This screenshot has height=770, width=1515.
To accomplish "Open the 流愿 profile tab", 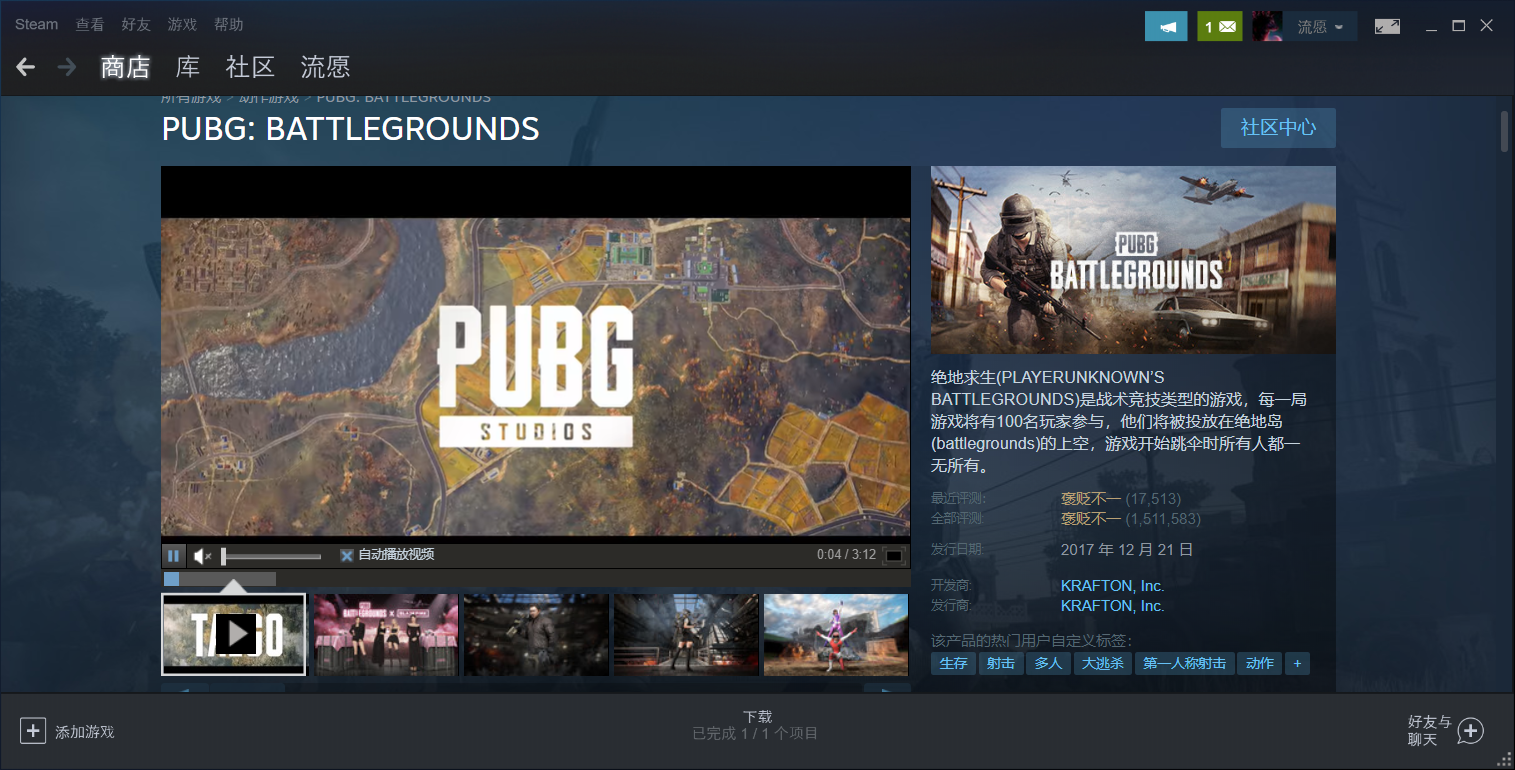I will (x=325, y=67).
